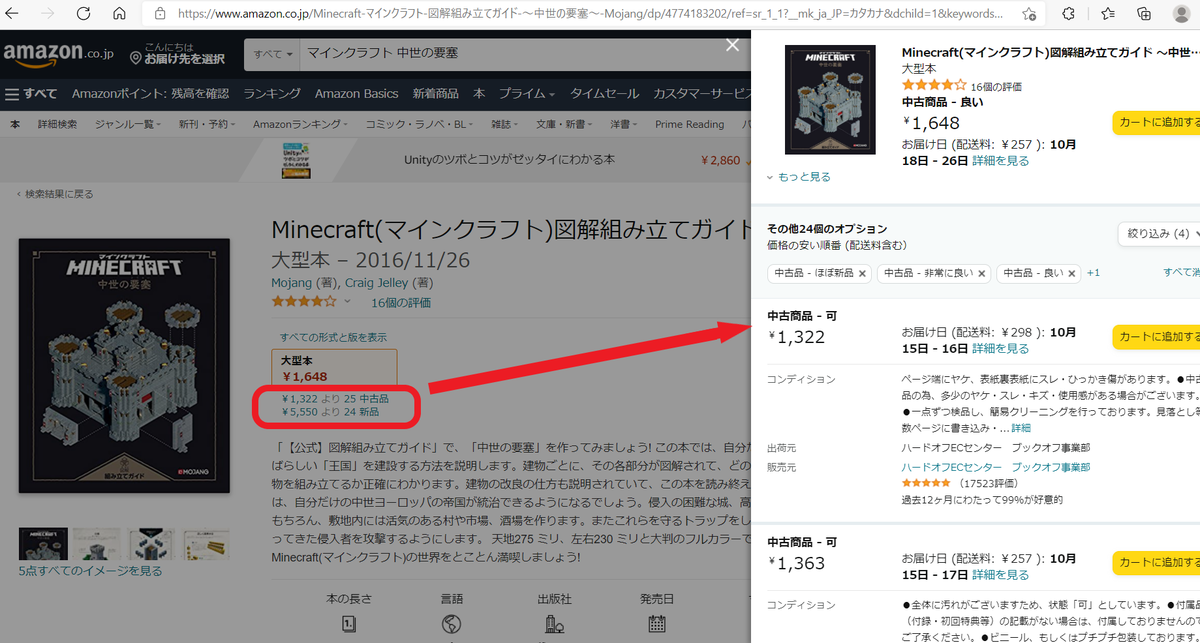Image resolution: width=1200 pixels, height=643 pixels.
Task: Open the Mojang author link
Action: point(292,282)
